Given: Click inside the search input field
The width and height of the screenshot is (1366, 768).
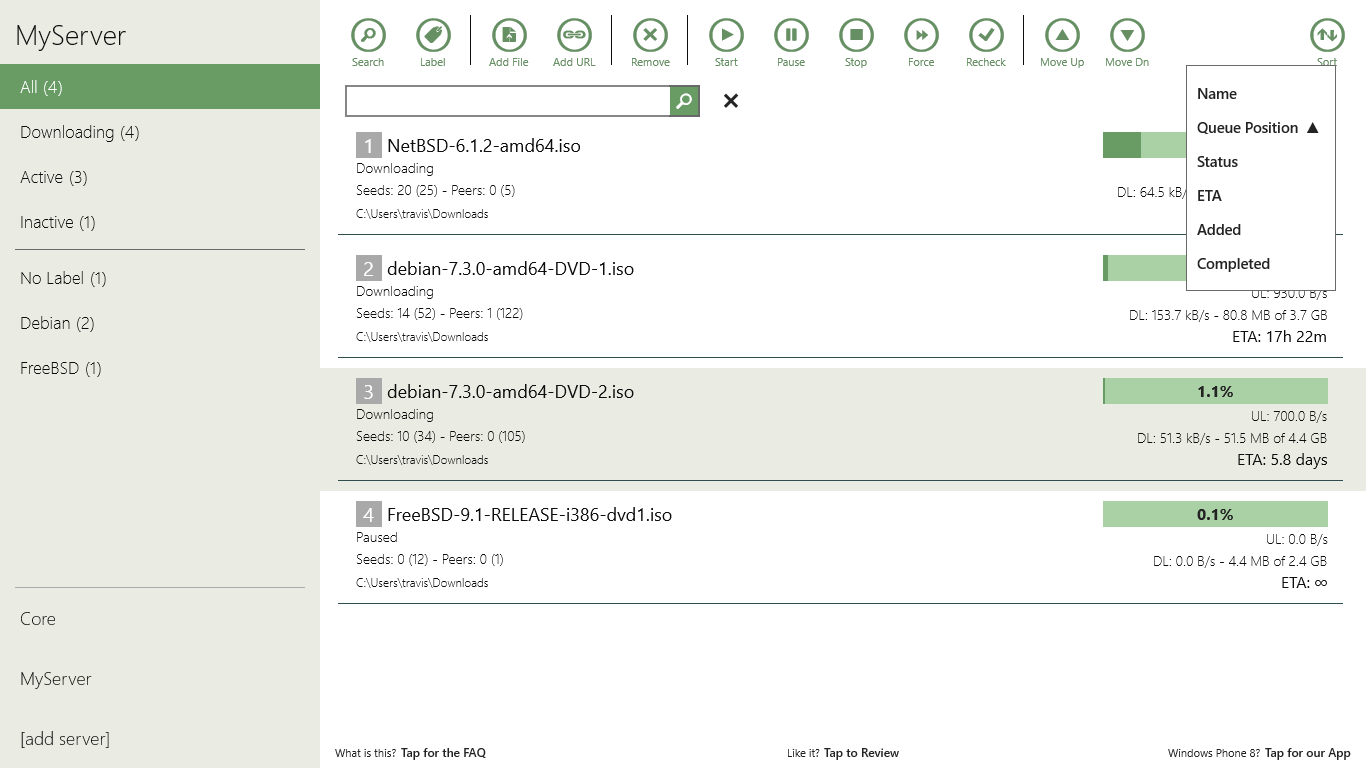Looking at the screenshot, I should click(505, 100).
